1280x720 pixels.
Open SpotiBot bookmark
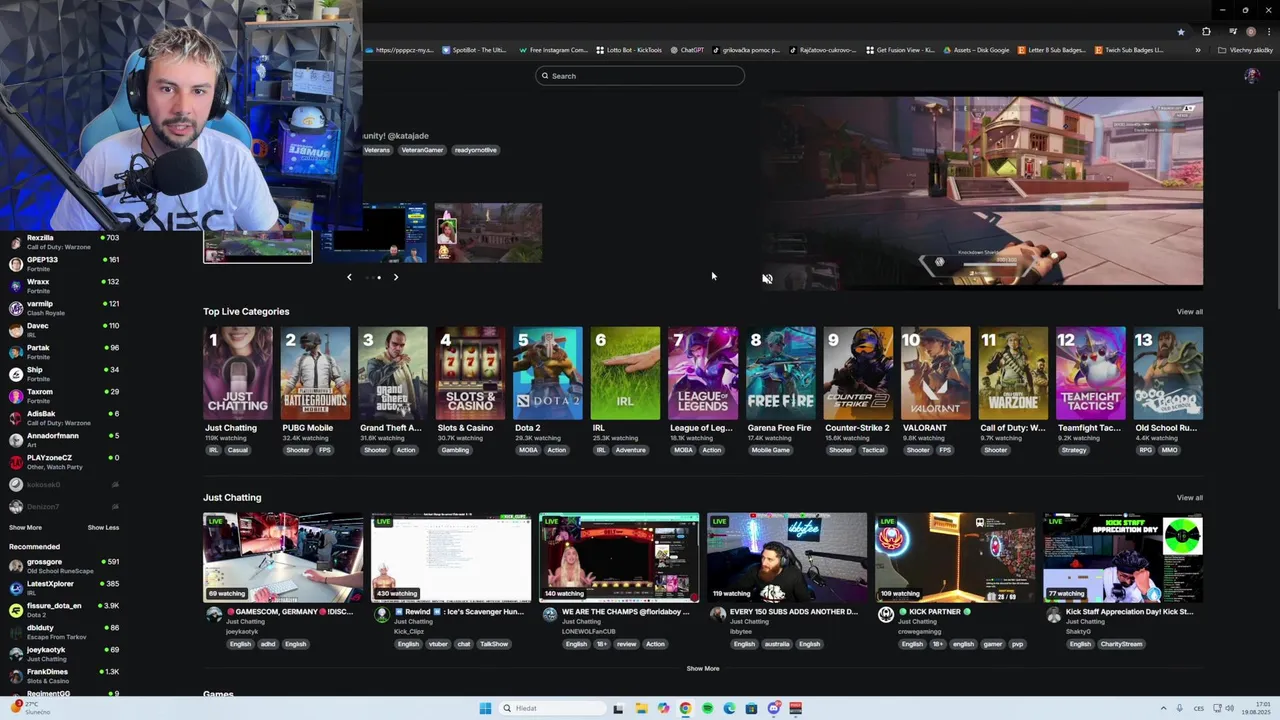click(475, 50)
